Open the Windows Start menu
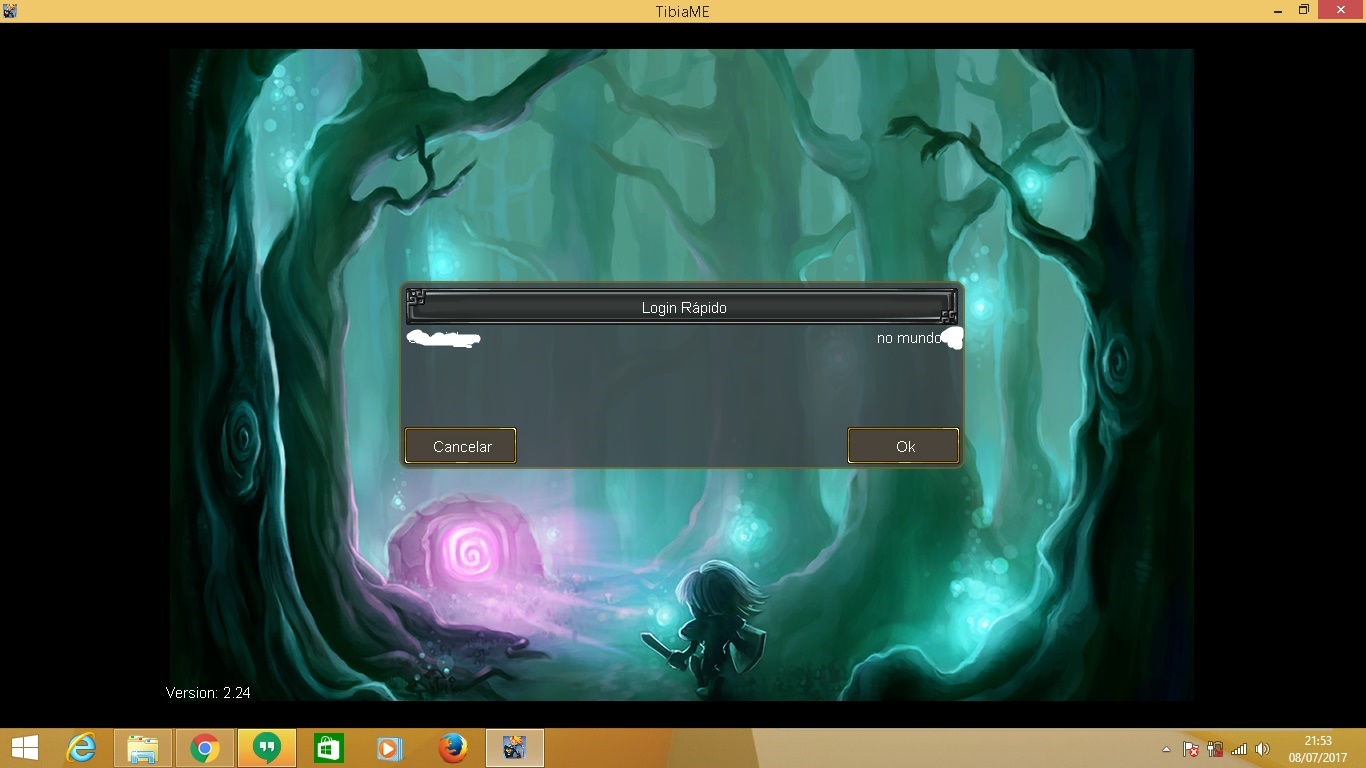The image size is (1366, 768). pos(24,748)
